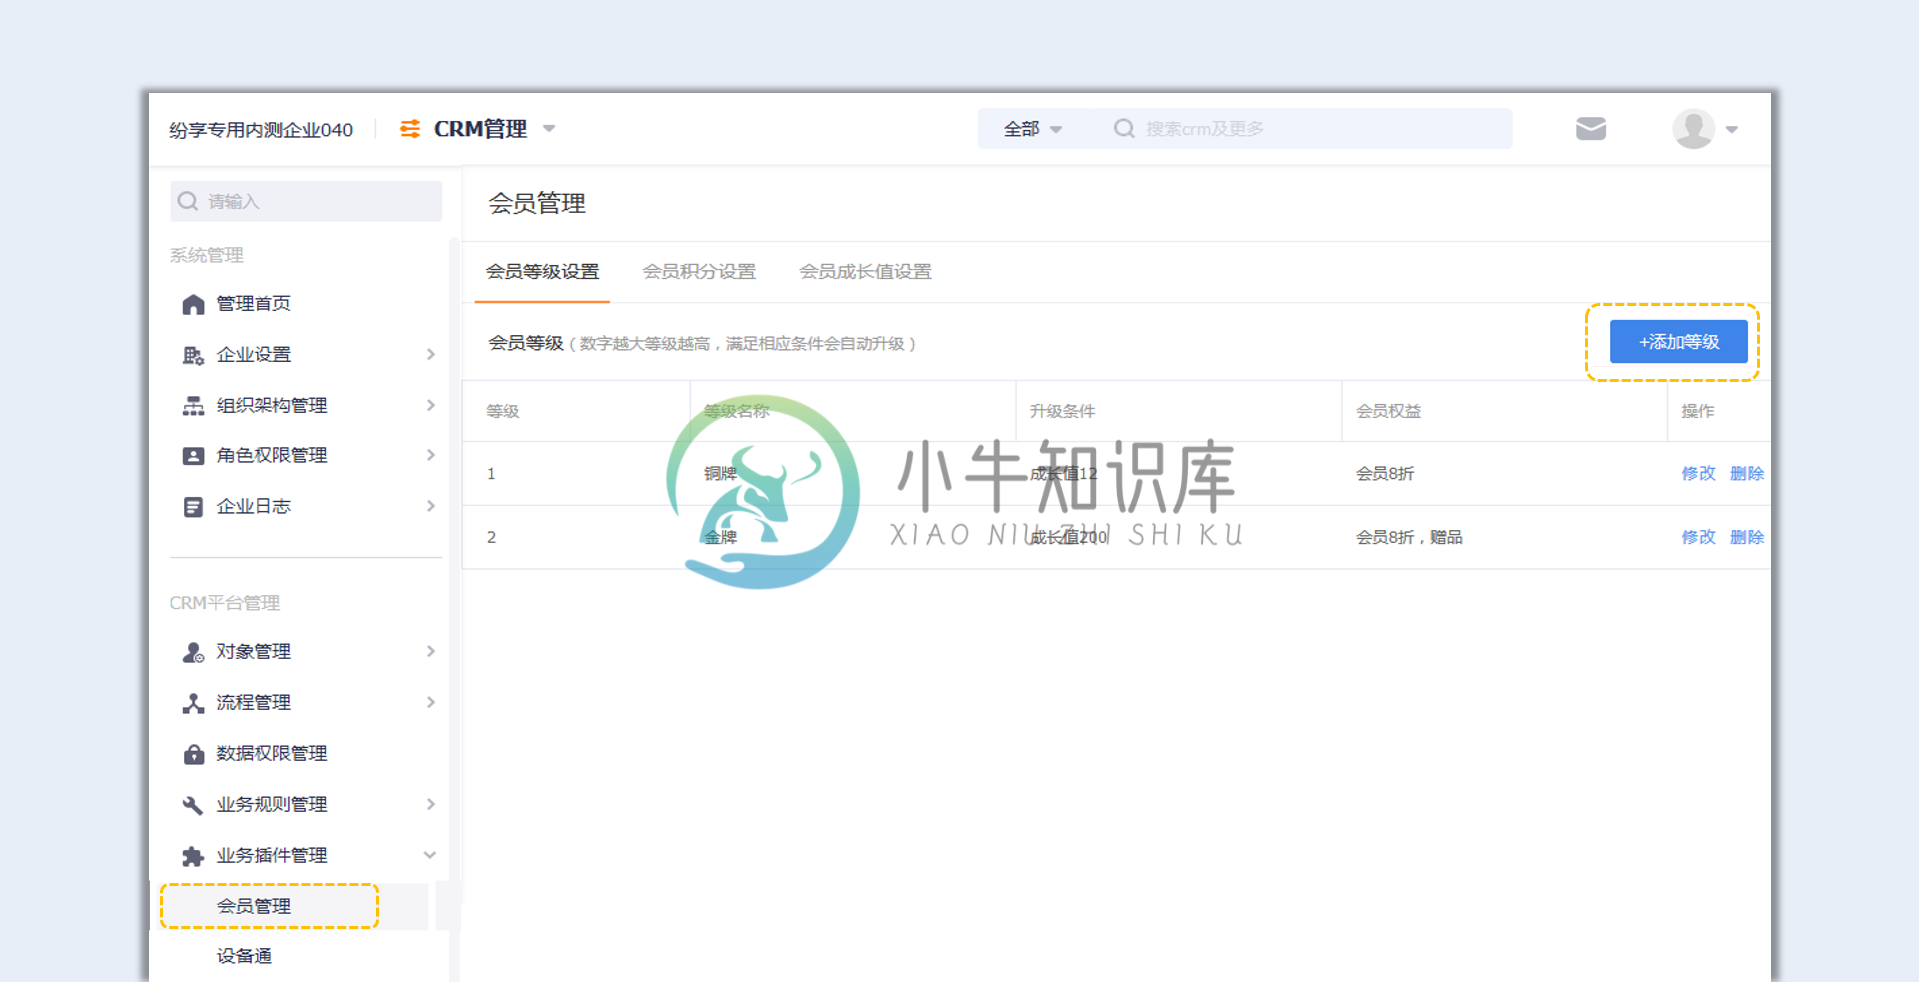The height and width of the screenshot is (982, 1919).
Task: Click 修改 for the 金牌 level
Action: (1698, 537)
